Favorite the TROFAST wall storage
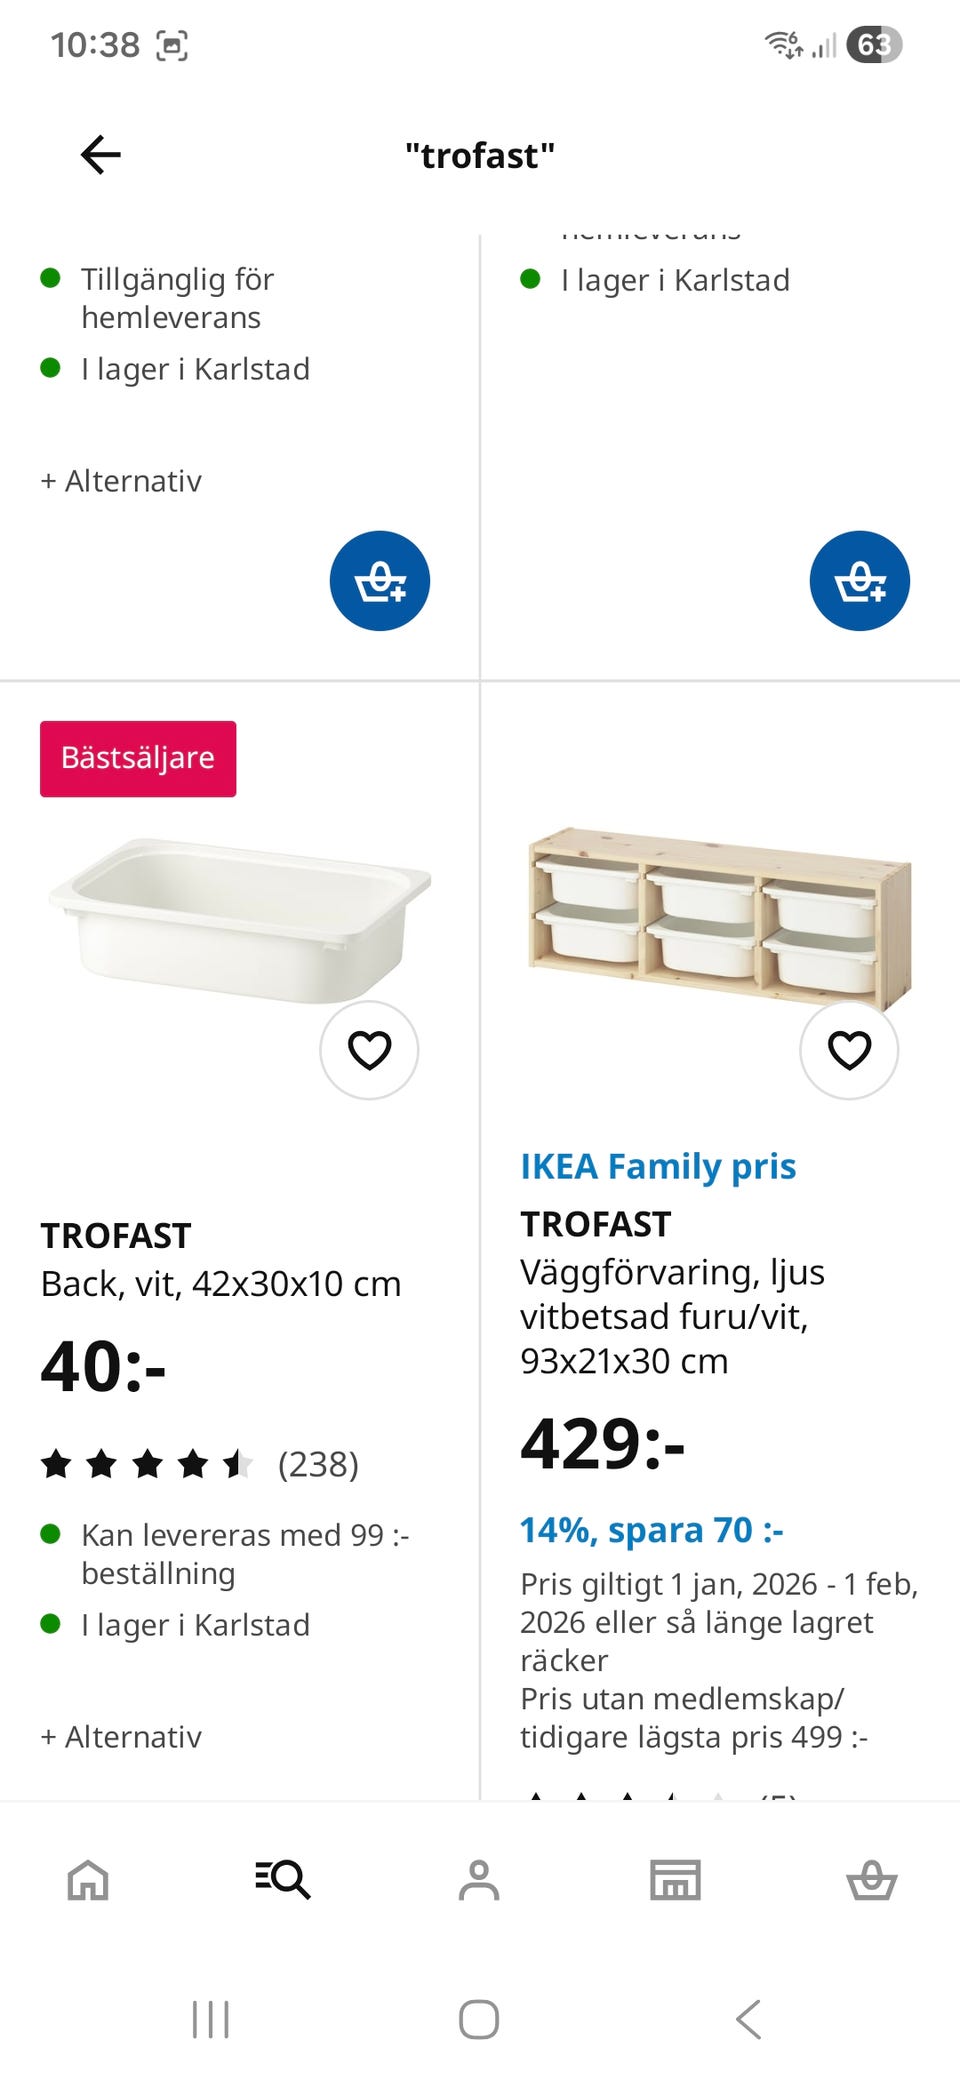960x2080 pixels. click(849, 1050)
